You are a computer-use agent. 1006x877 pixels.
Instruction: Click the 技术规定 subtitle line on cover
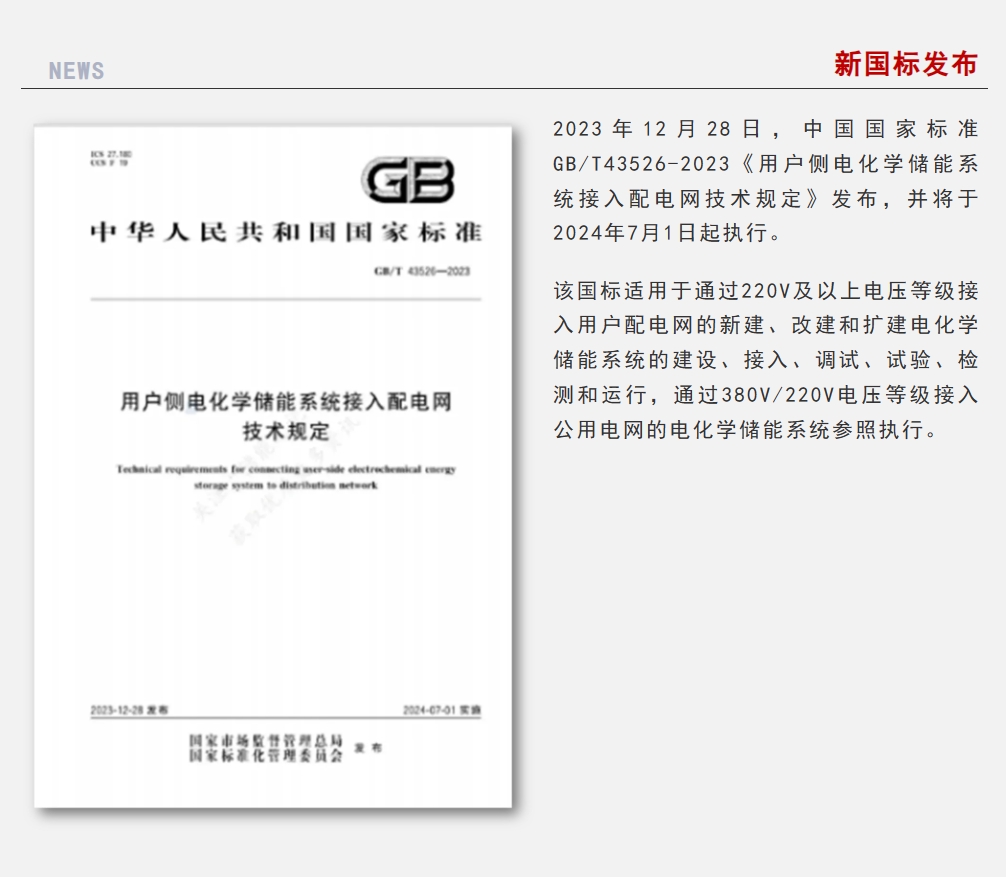pyautogui.click(x=286, y=432)
